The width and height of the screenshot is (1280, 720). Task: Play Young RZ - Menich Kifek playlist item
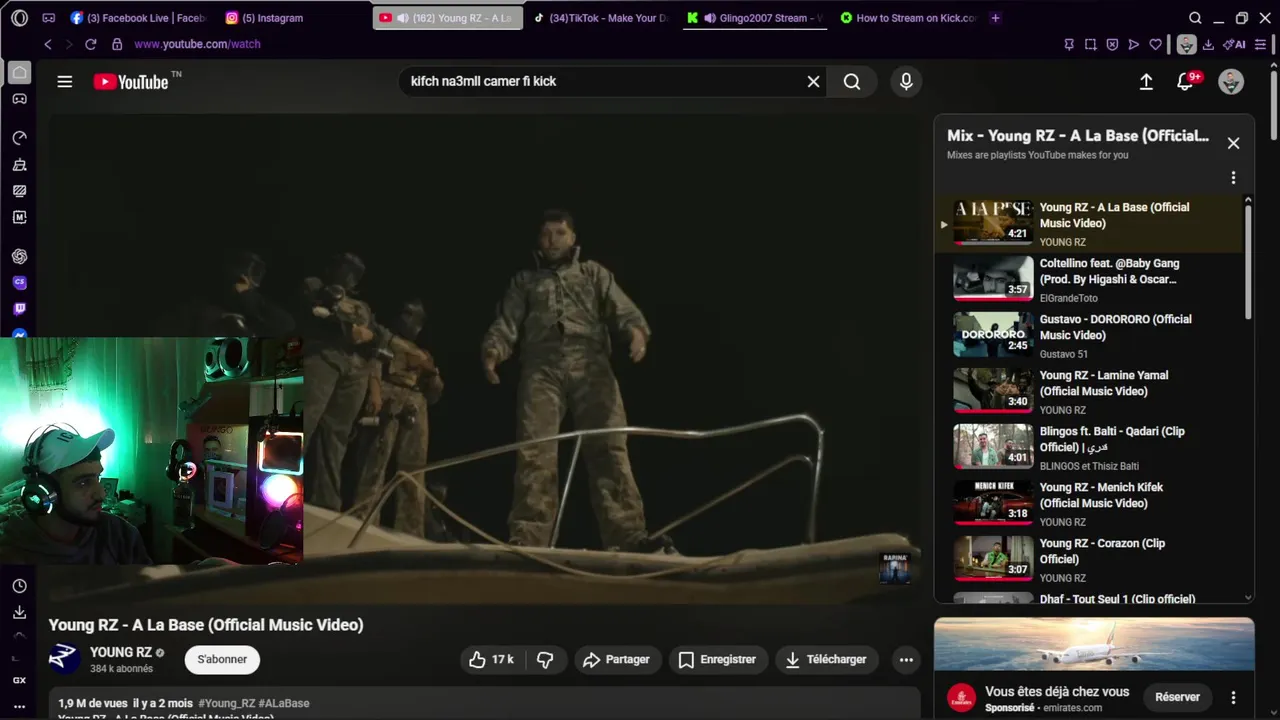tap(1090, 504)
